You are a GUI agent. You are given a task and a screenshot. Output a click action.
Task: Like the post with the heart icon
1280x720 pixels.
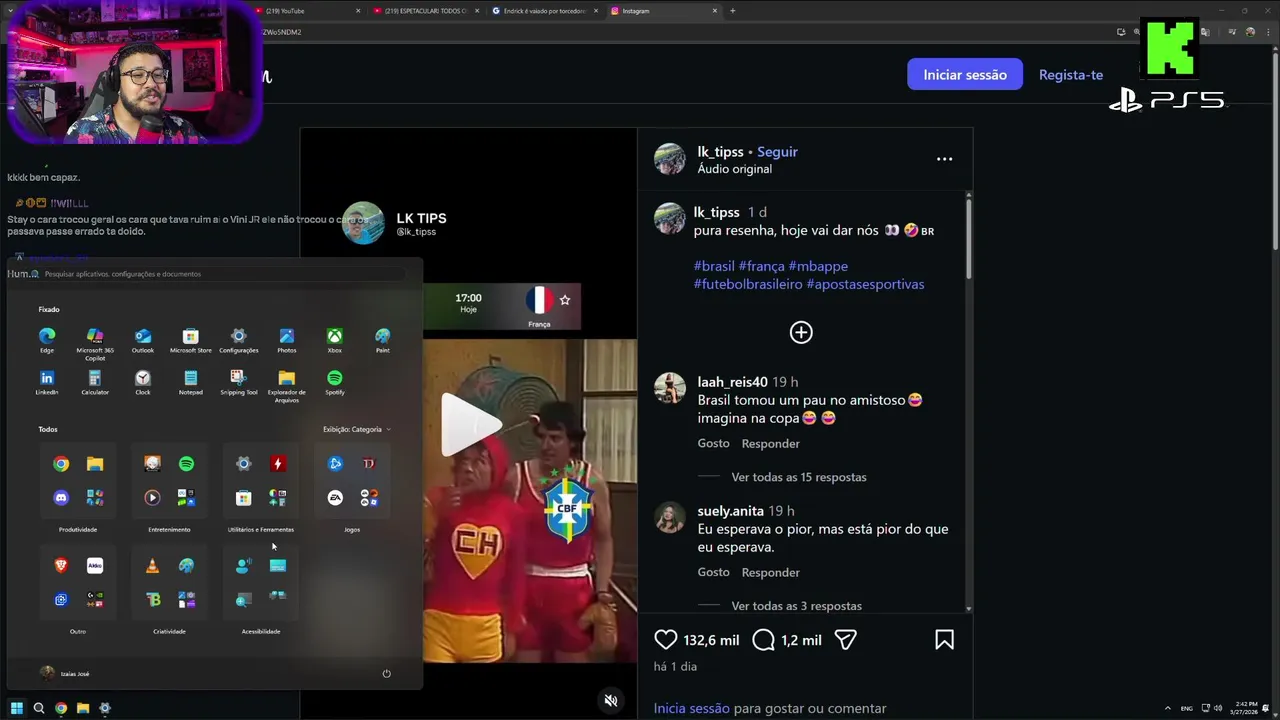[x=665, y=640]
